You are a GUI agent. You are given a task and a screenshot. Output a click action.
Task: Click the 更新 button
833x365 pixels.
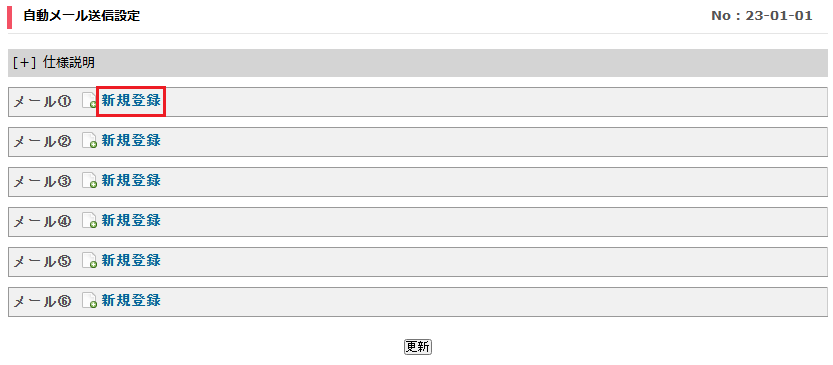point(418,347)
